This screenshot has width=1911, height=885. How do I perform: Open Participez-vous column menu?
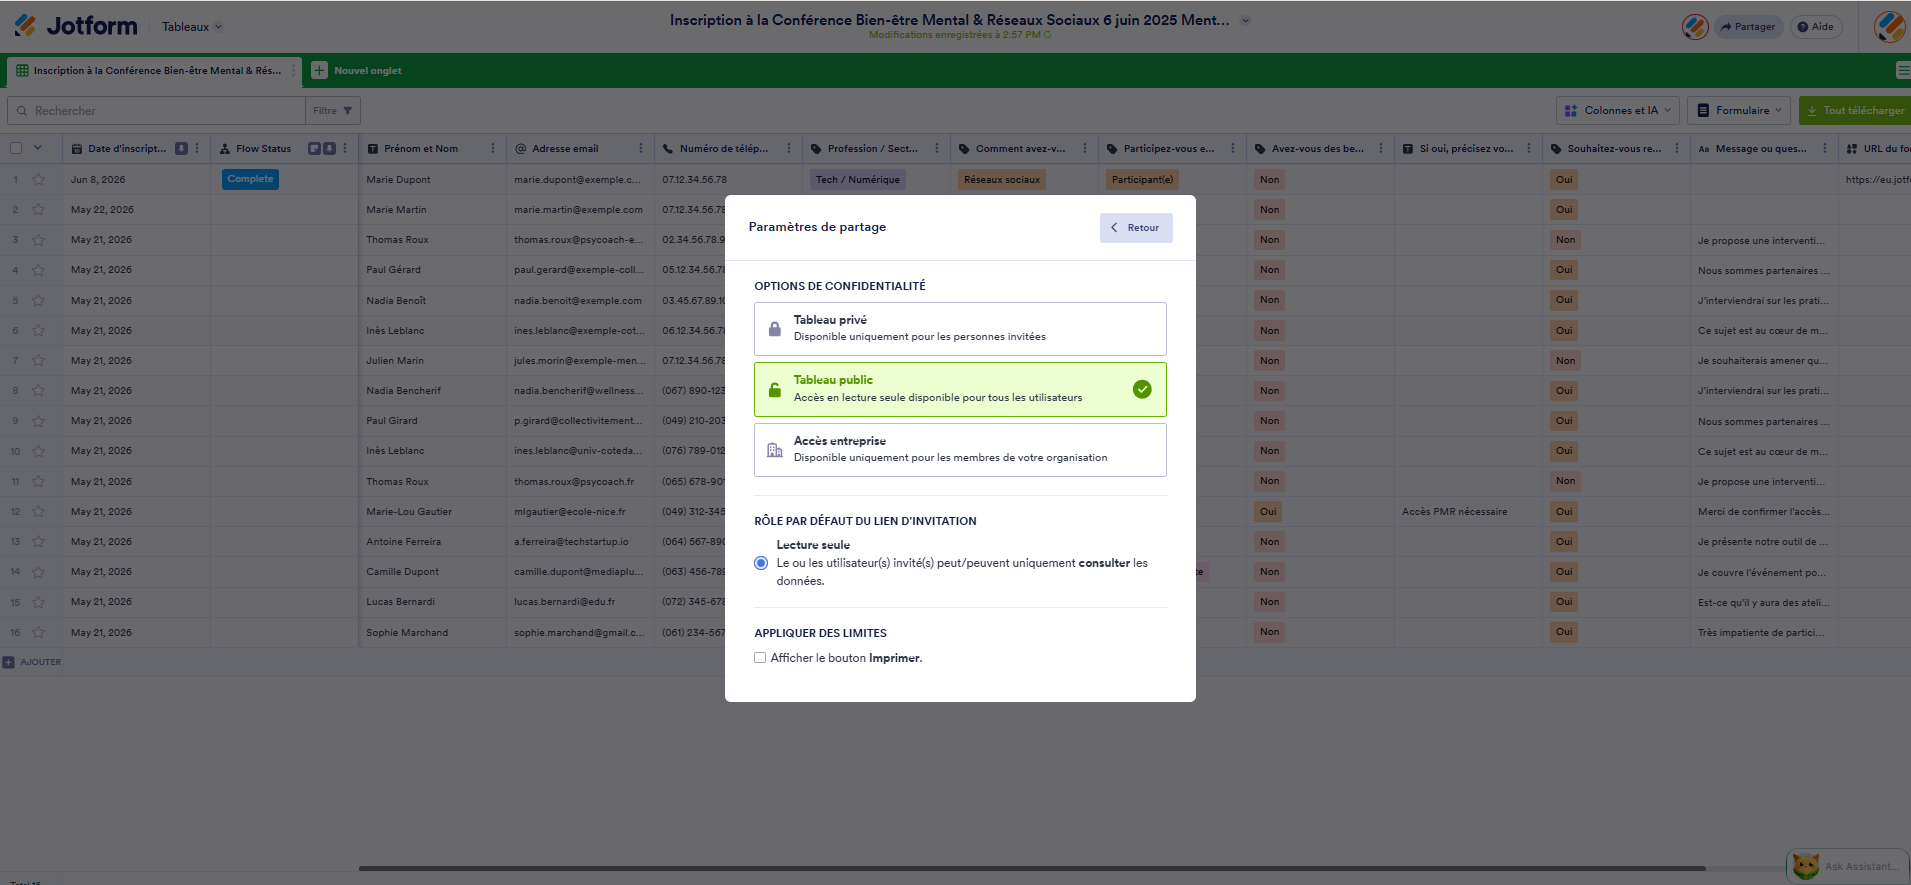(1233, 149)
